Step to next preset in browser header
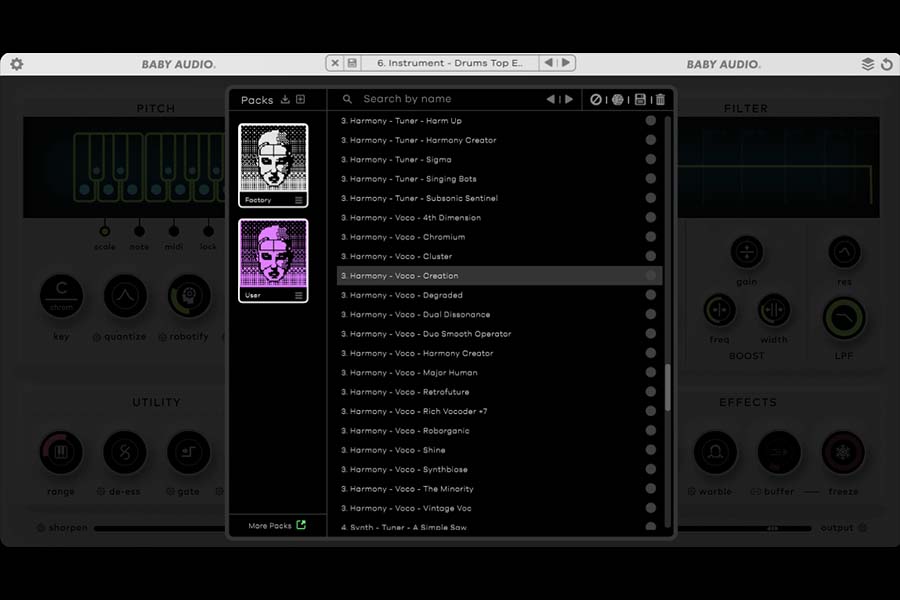The image size is (900, 600). tap(569, 99)
